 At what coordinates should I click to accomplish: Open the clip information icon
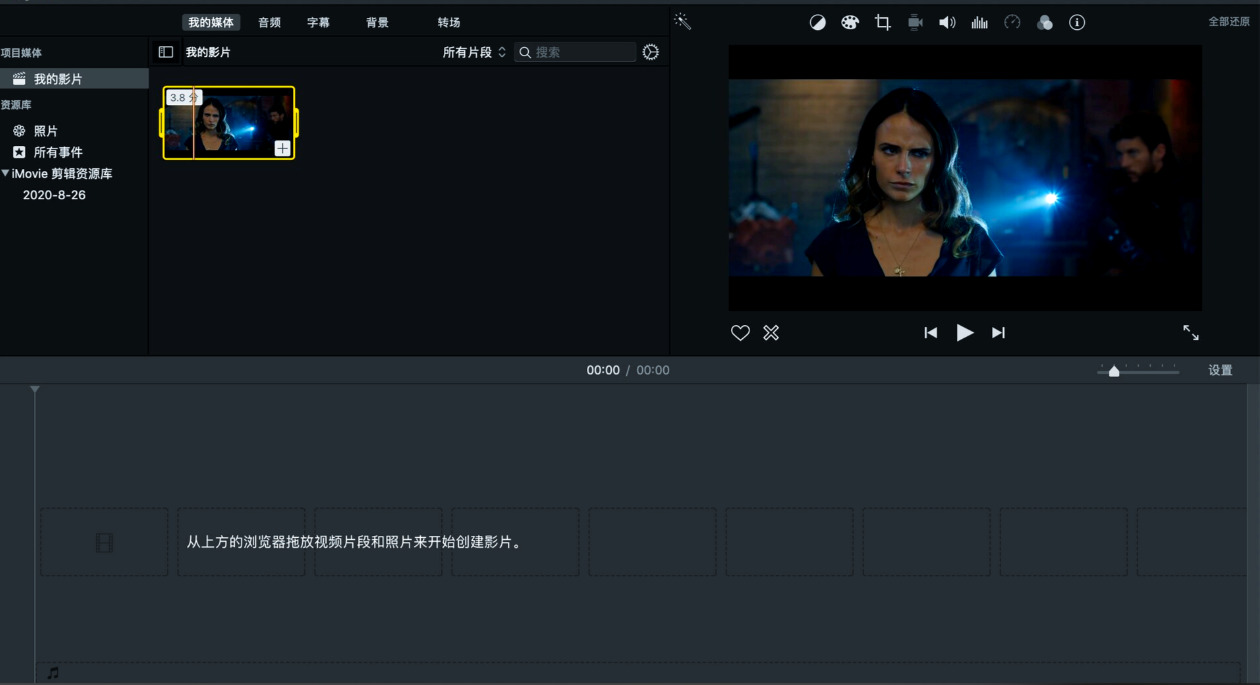pos(1077,22)
